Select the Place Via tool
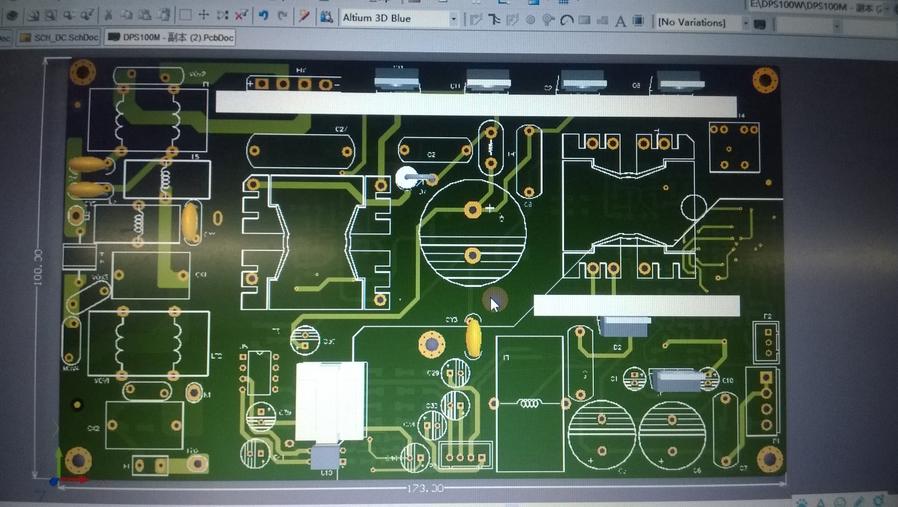 tap(548, 20)
